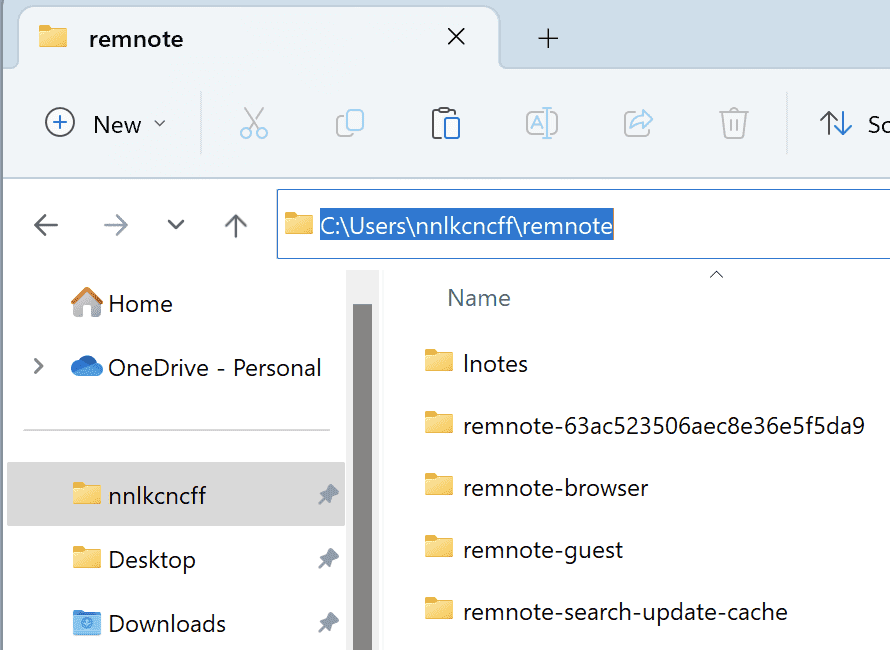890x650 pixels.
Task: Select the remnote-browser folder
Action: pos(555,488)
